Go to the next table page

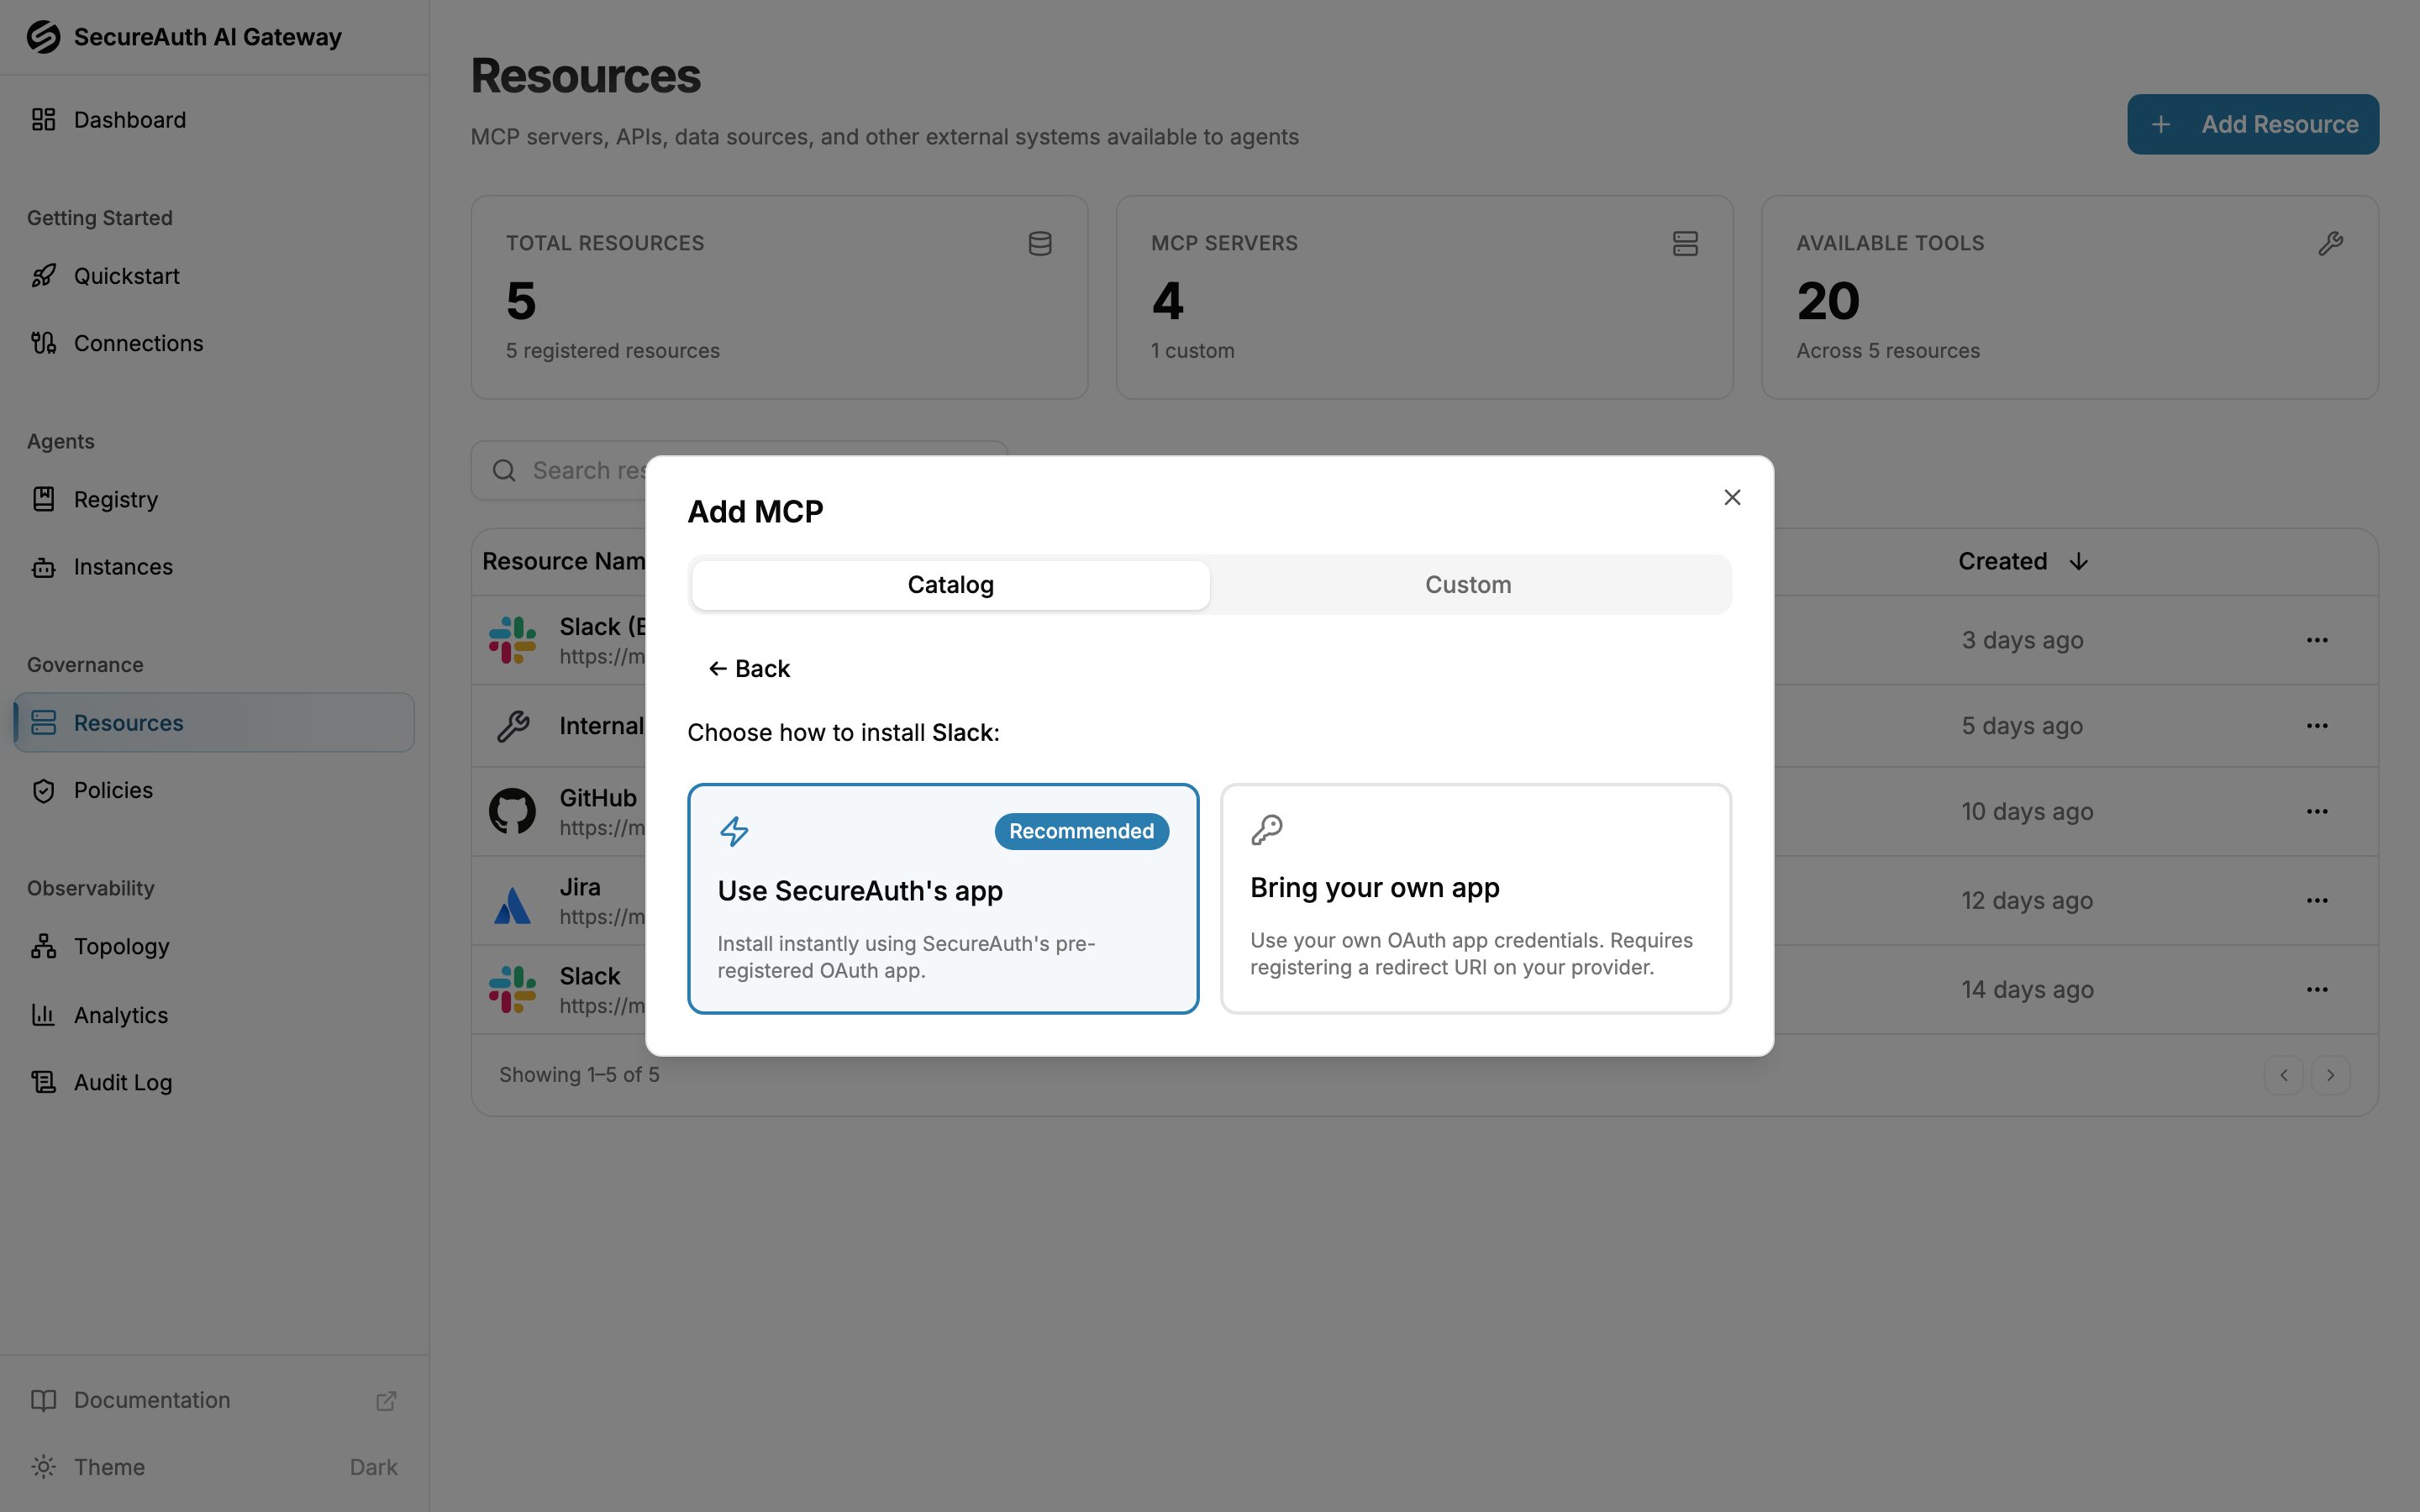coord(2330,1075)
